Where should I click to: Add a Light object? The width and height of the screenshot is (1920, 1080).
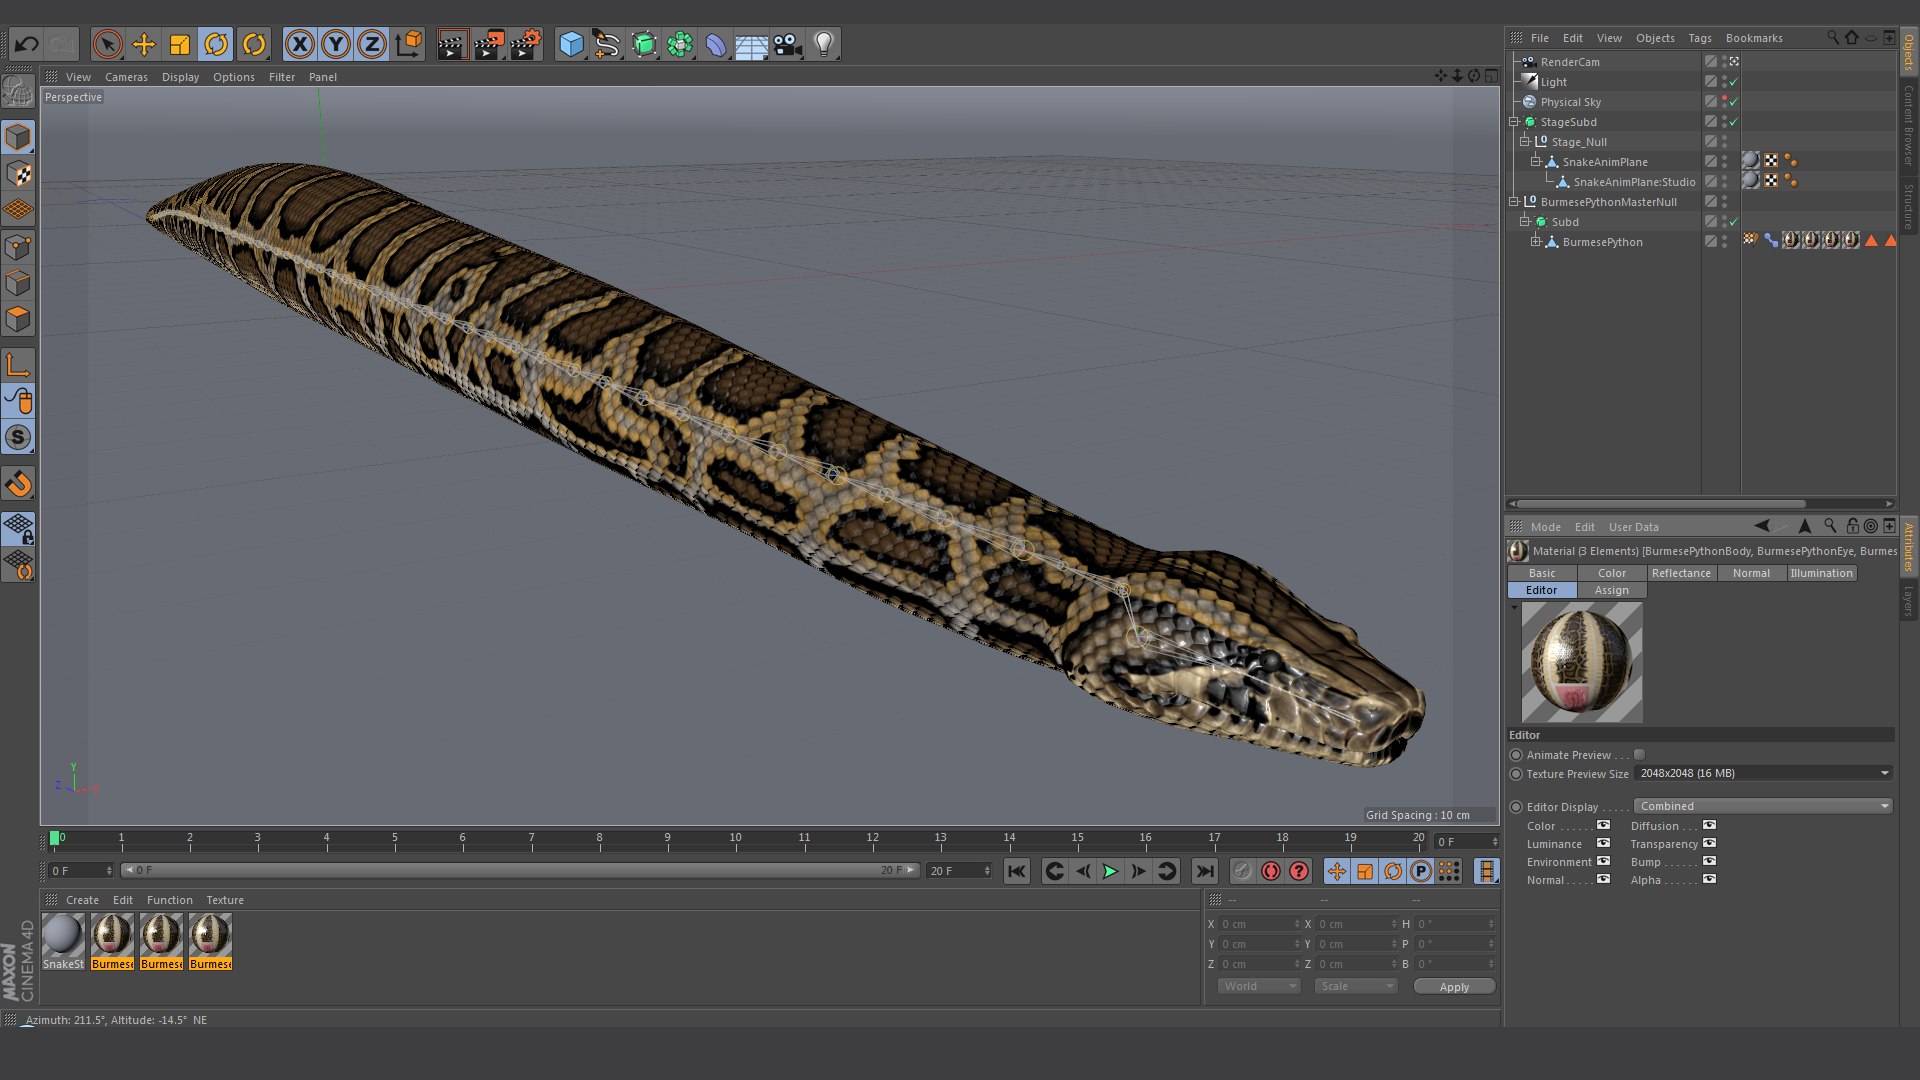tap(824, 44)
